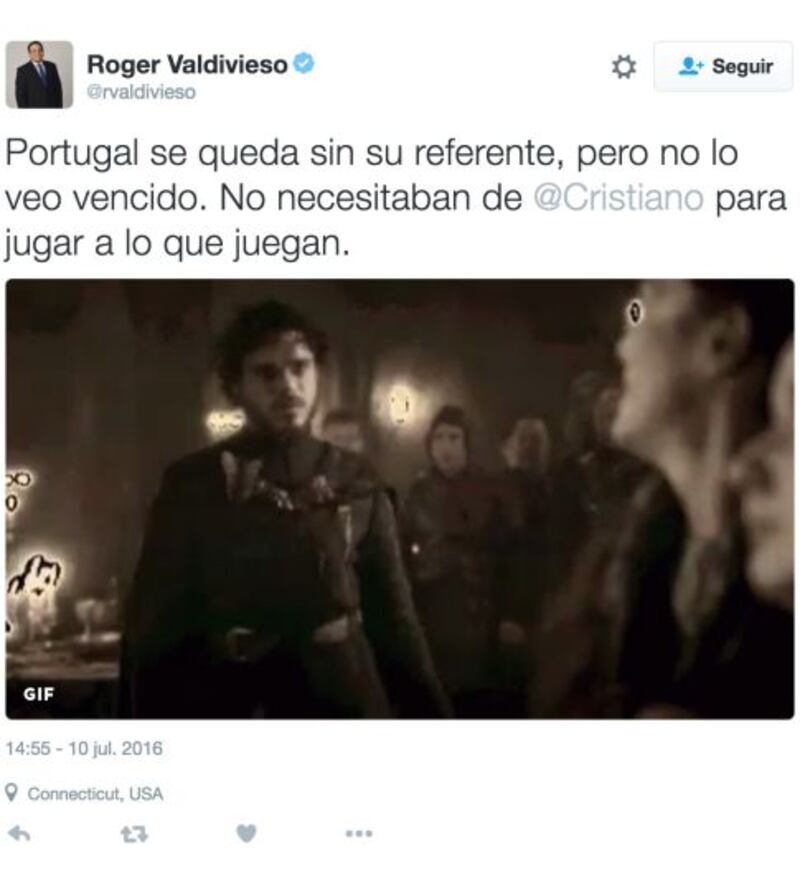This screenshot has width=800, height=890.
Task: Play the embedded GIF image
Action: (400, 499)
